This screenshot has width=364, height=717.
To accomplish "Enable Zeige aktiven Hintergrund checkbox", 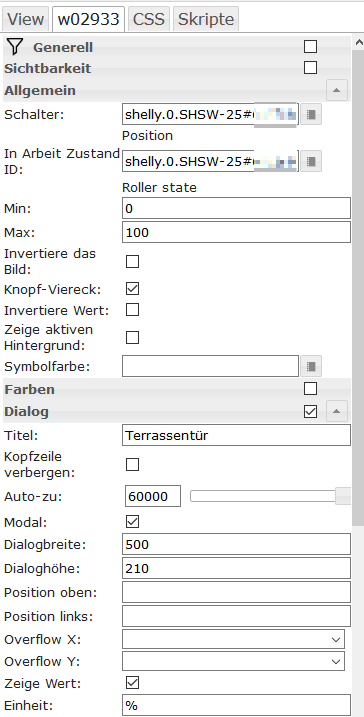I will pos(133,337).
